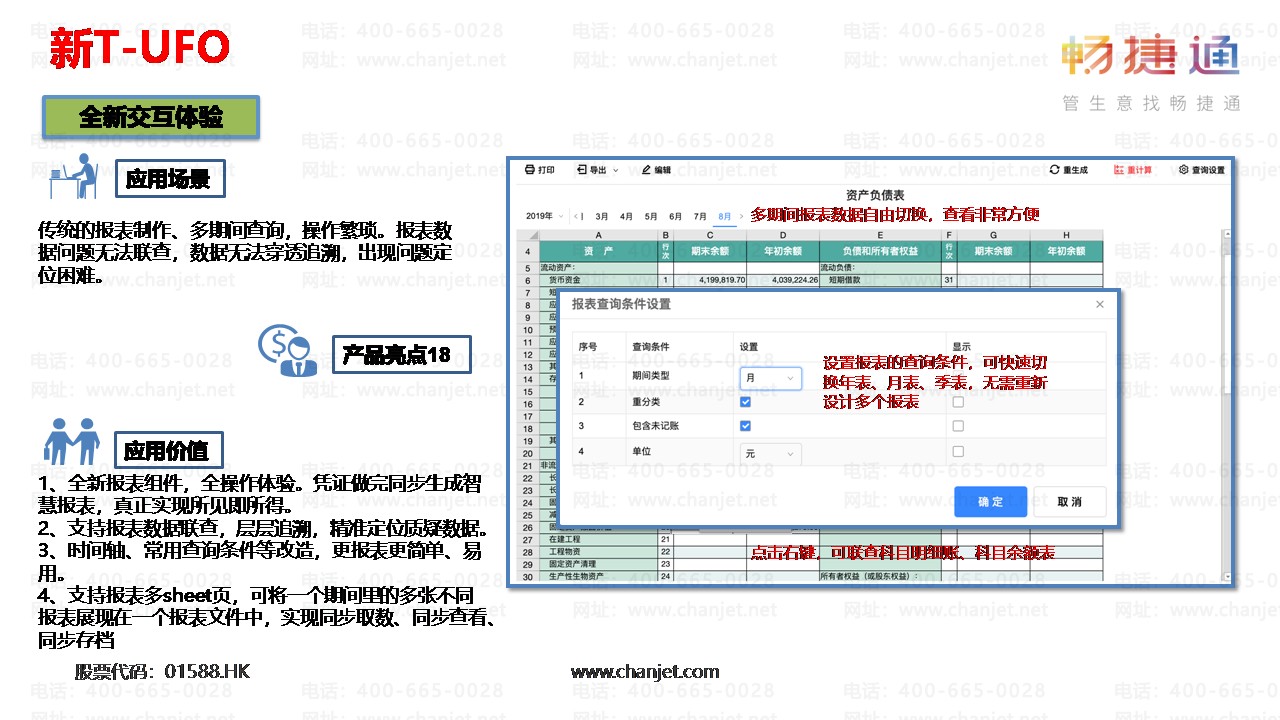Click the select-all corner of the sheet

(x=527, y=235)
